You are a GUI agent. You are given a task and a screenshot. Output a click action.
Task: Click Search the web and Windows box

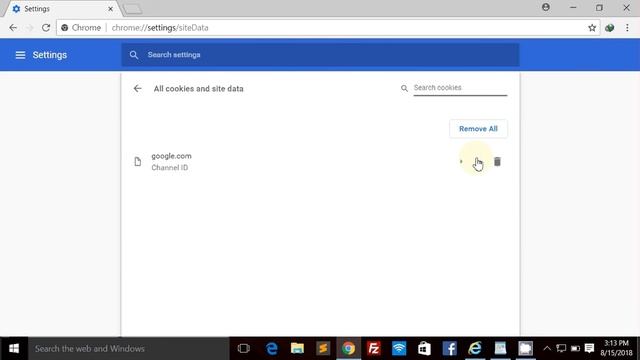[x=129, y=349]
